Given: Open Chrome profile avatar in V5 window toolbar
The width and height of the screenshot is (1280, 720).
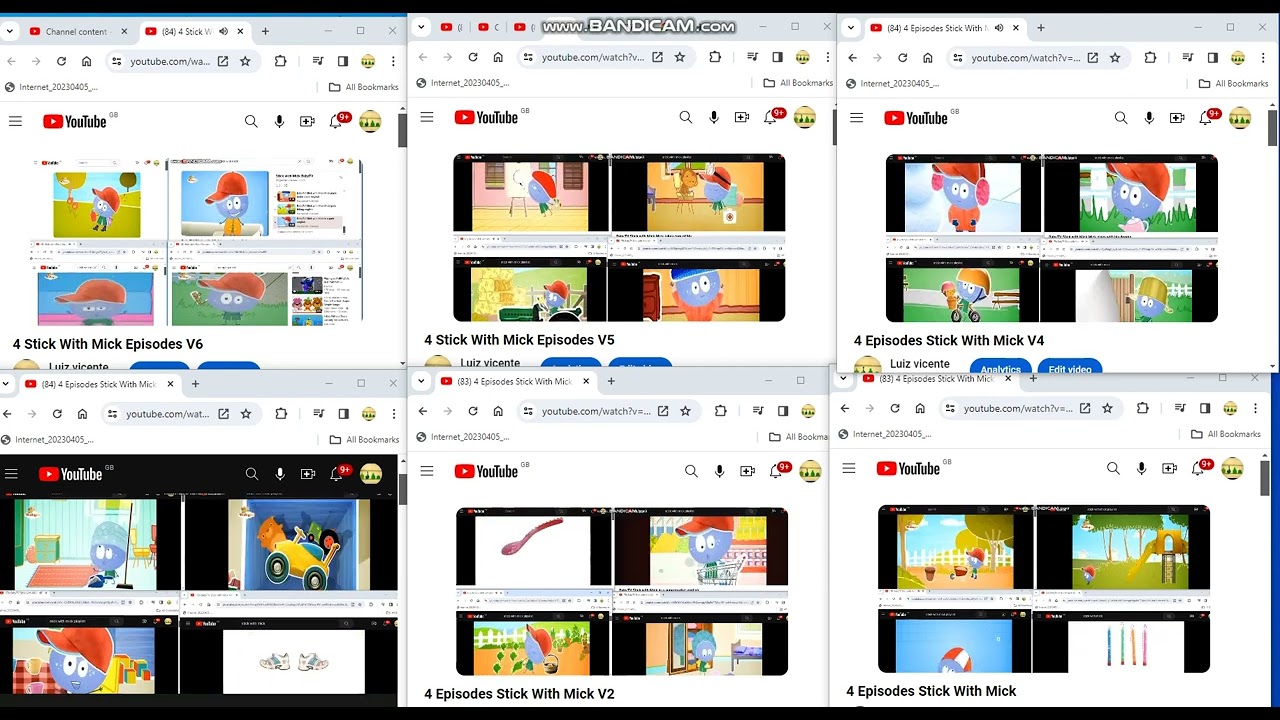Looking at the screenshot, I should click(x=803, y=57).
